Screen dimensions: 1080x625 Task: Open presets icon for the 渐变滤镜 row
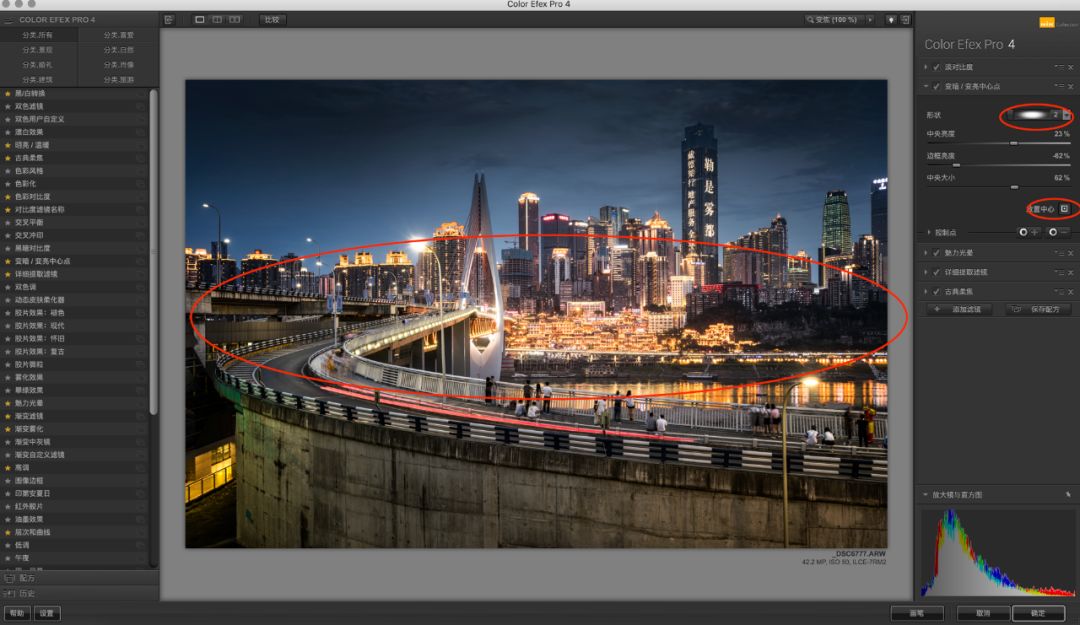pyautogui.click(x=140, y=416)
